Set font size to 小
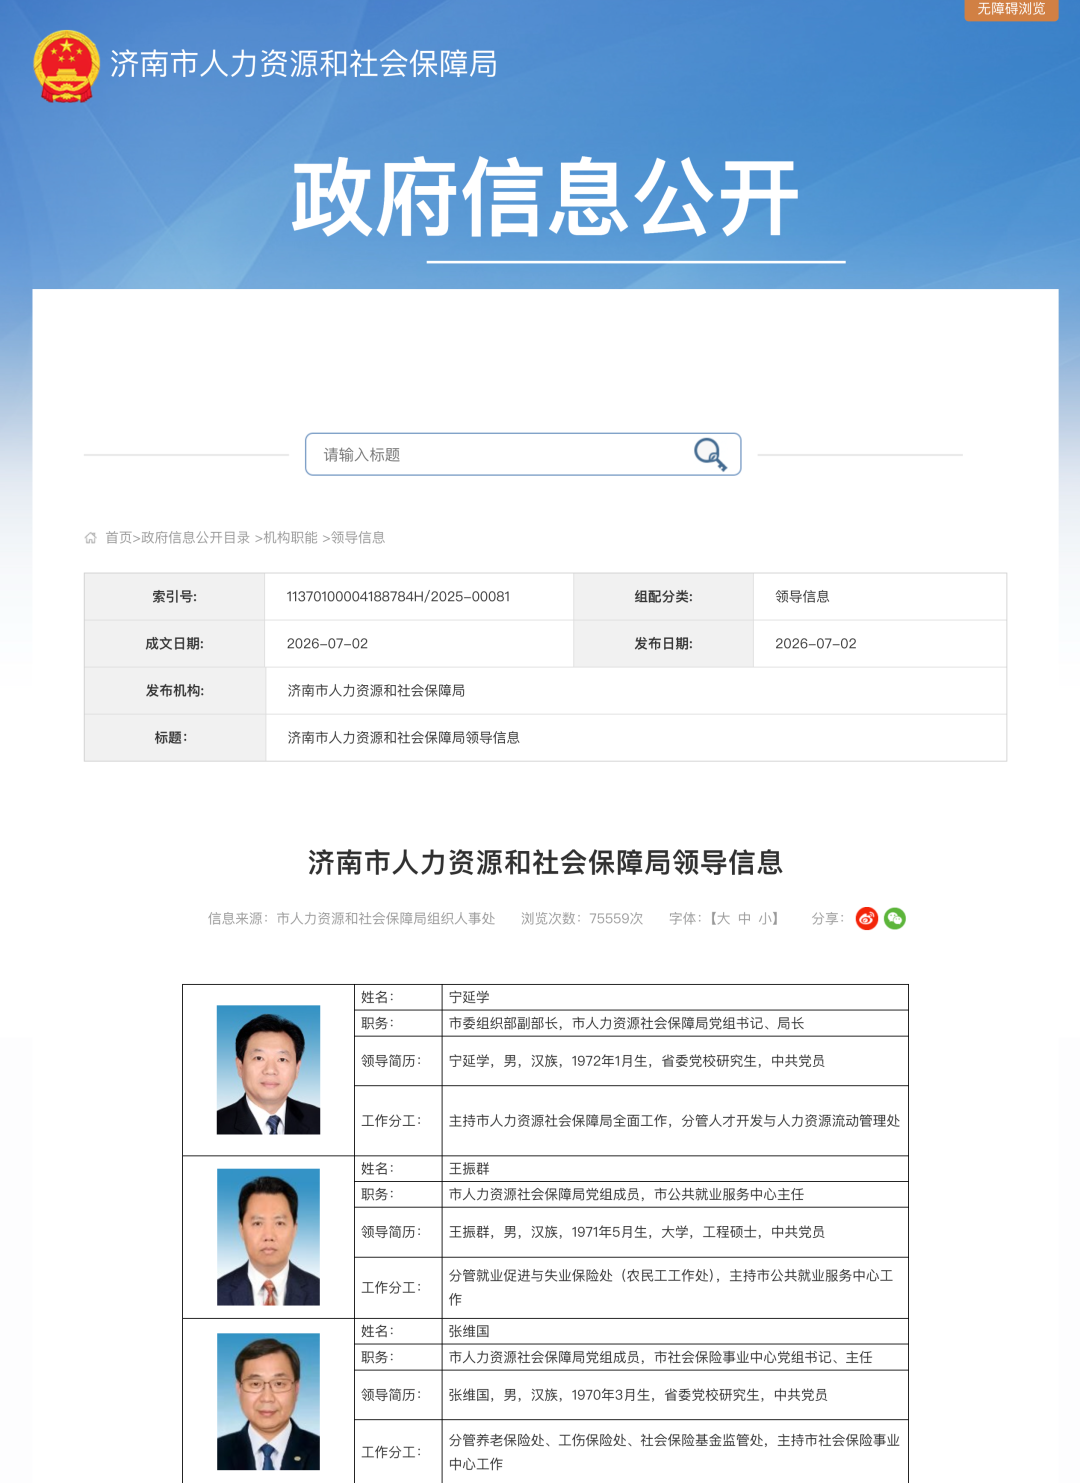Viewport: 1080px width, 1483px height. coord(765,918)
